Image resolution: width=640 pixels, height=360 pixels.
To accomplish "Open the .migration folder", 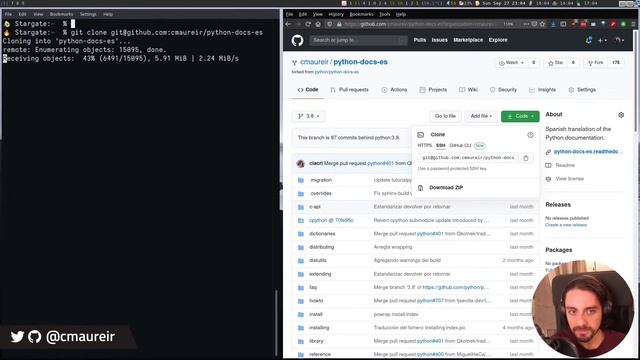I will 320,180.
